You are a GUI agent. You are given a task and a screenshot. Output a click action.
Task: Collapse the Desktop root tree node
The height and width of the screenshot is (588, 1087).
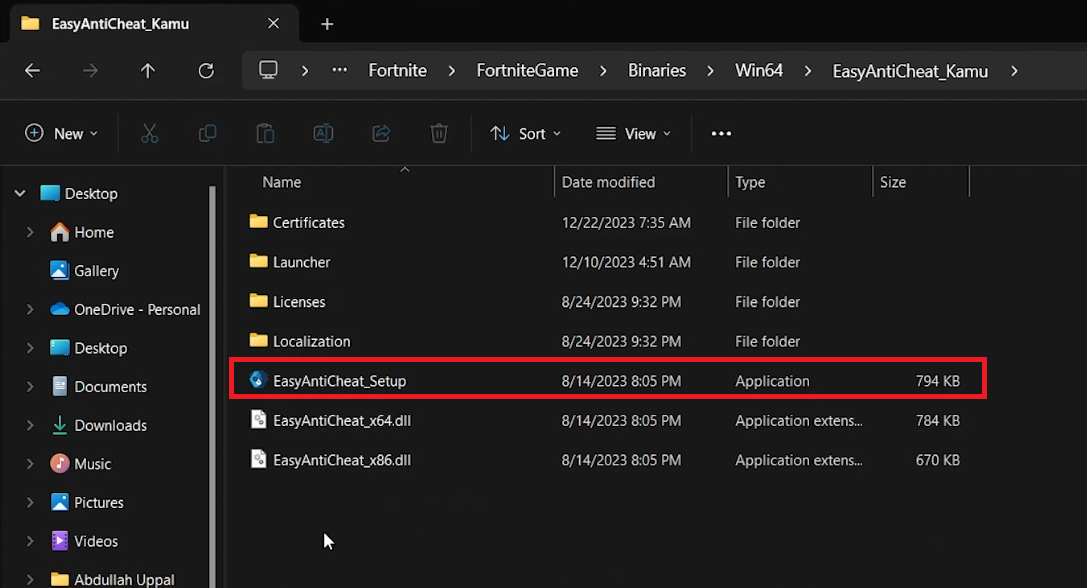click(20, 194)
